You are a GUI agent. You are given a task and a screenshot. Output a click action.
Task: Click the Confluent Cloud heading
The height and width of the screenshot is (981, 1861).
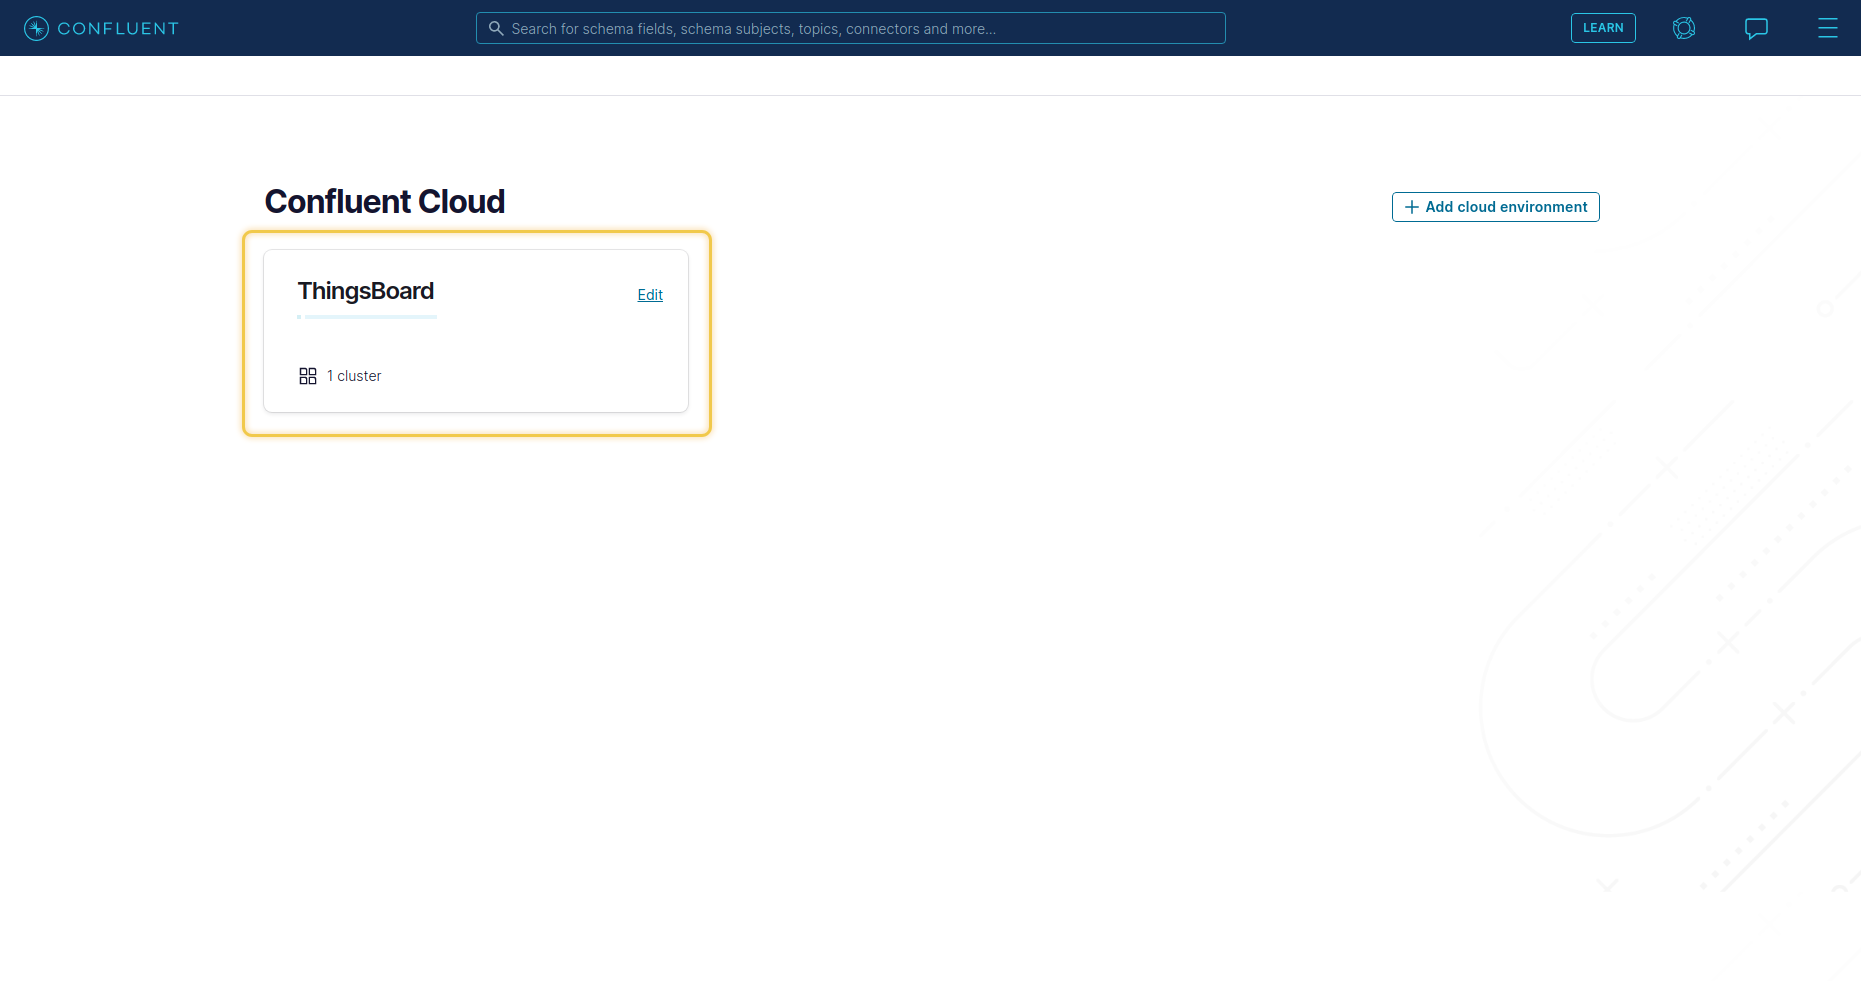click(384, 201)
